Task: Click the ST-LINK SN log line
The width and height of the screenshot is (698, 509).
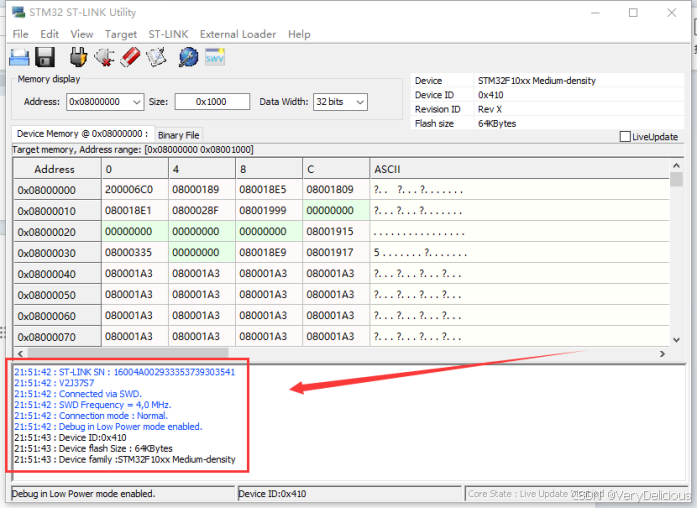Action: [x=124, y=372]
